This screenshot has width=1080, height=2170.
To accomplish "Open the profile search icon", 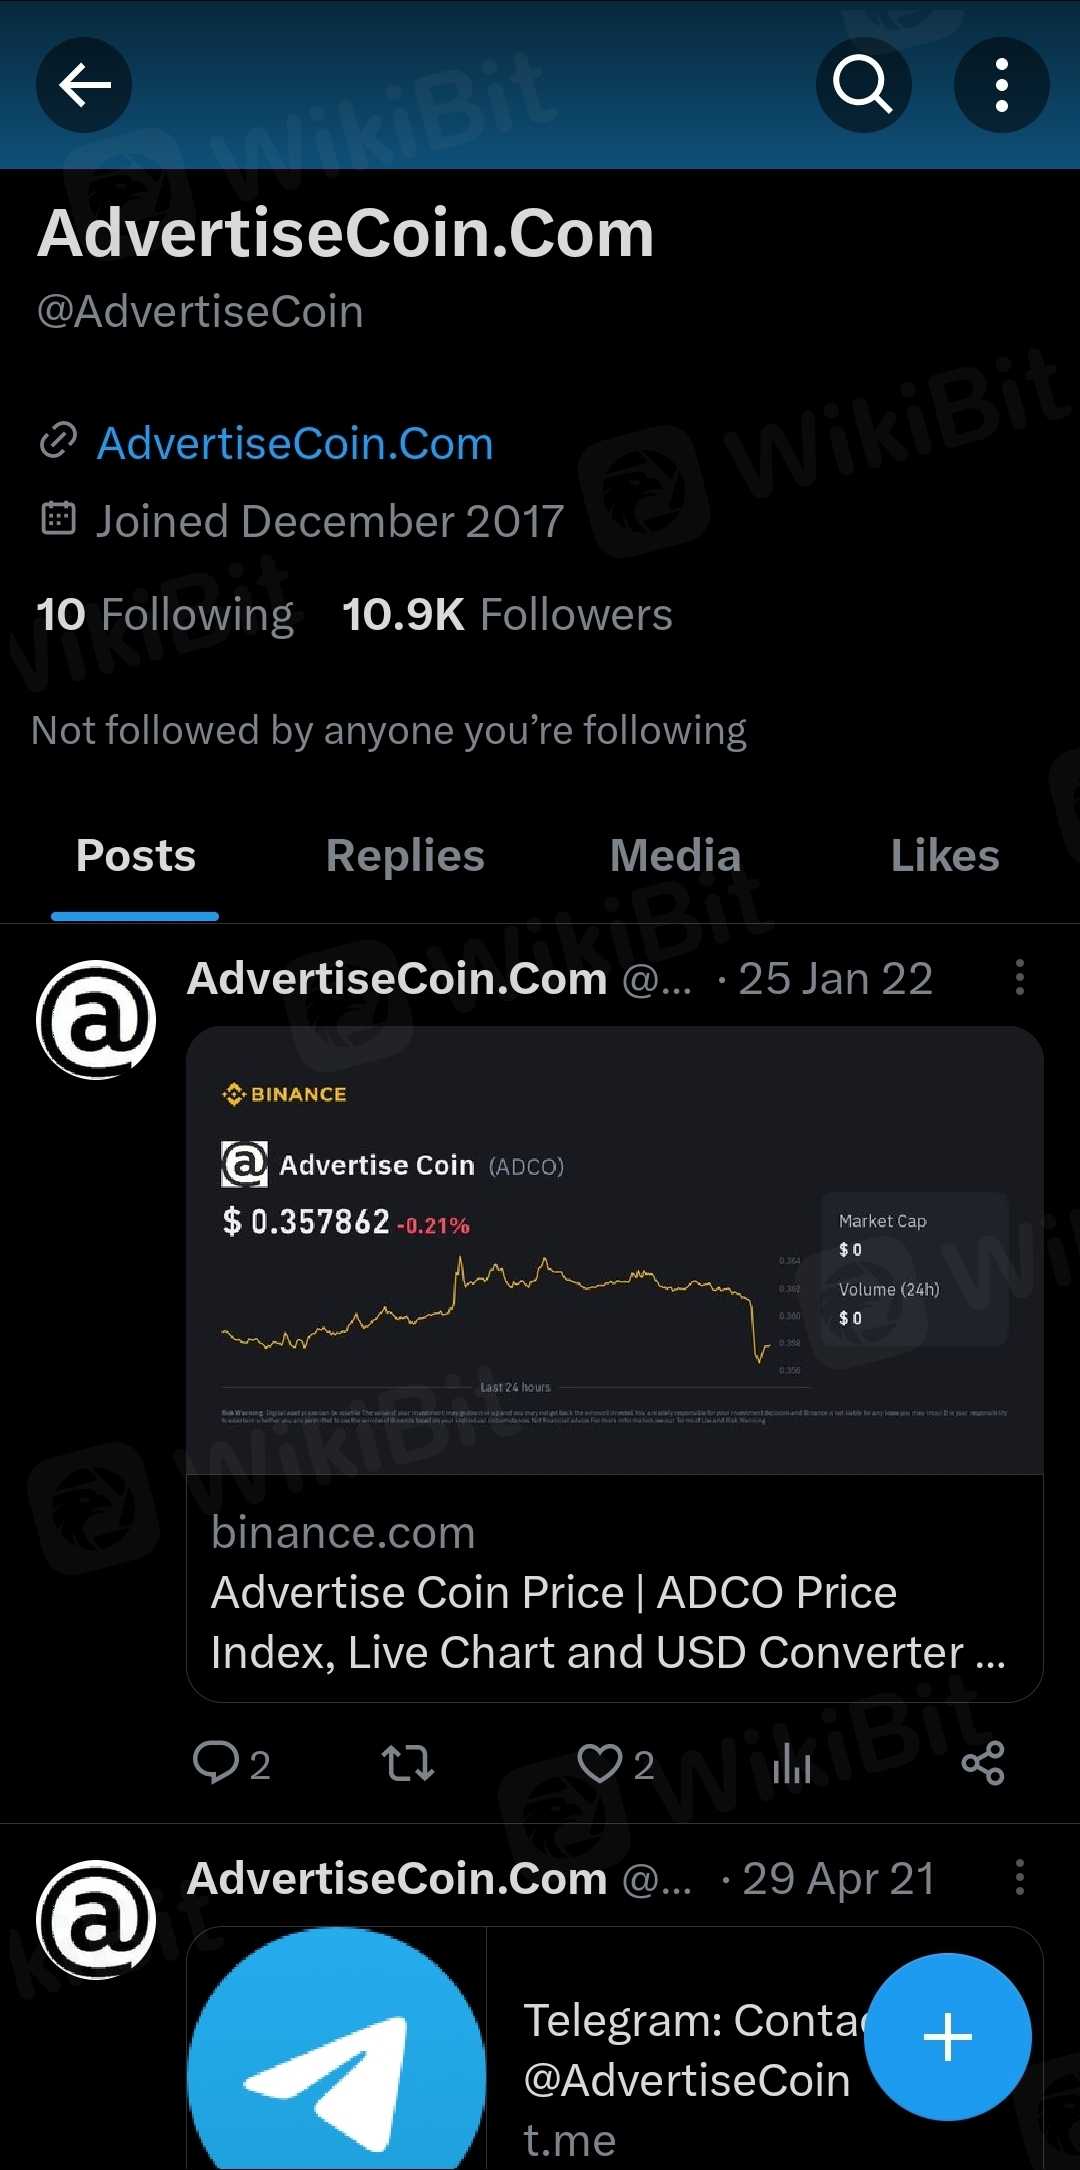I will pos(863,85).
